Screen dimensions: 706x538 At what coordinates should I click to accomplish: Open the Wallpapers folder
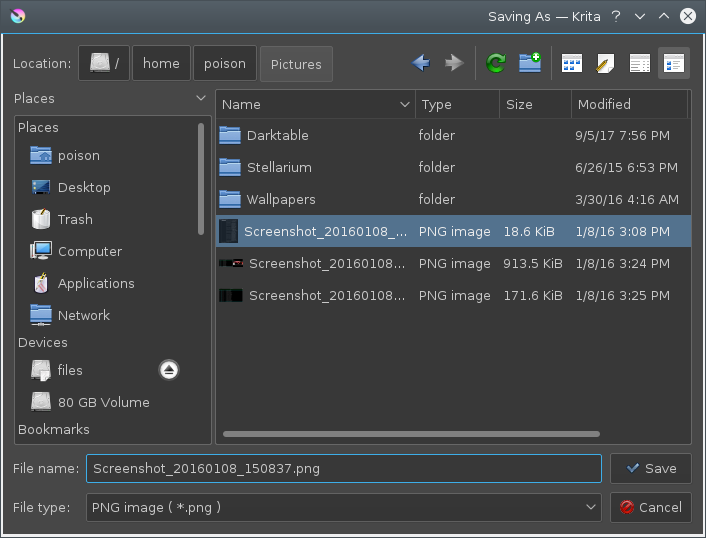(453, 199)
